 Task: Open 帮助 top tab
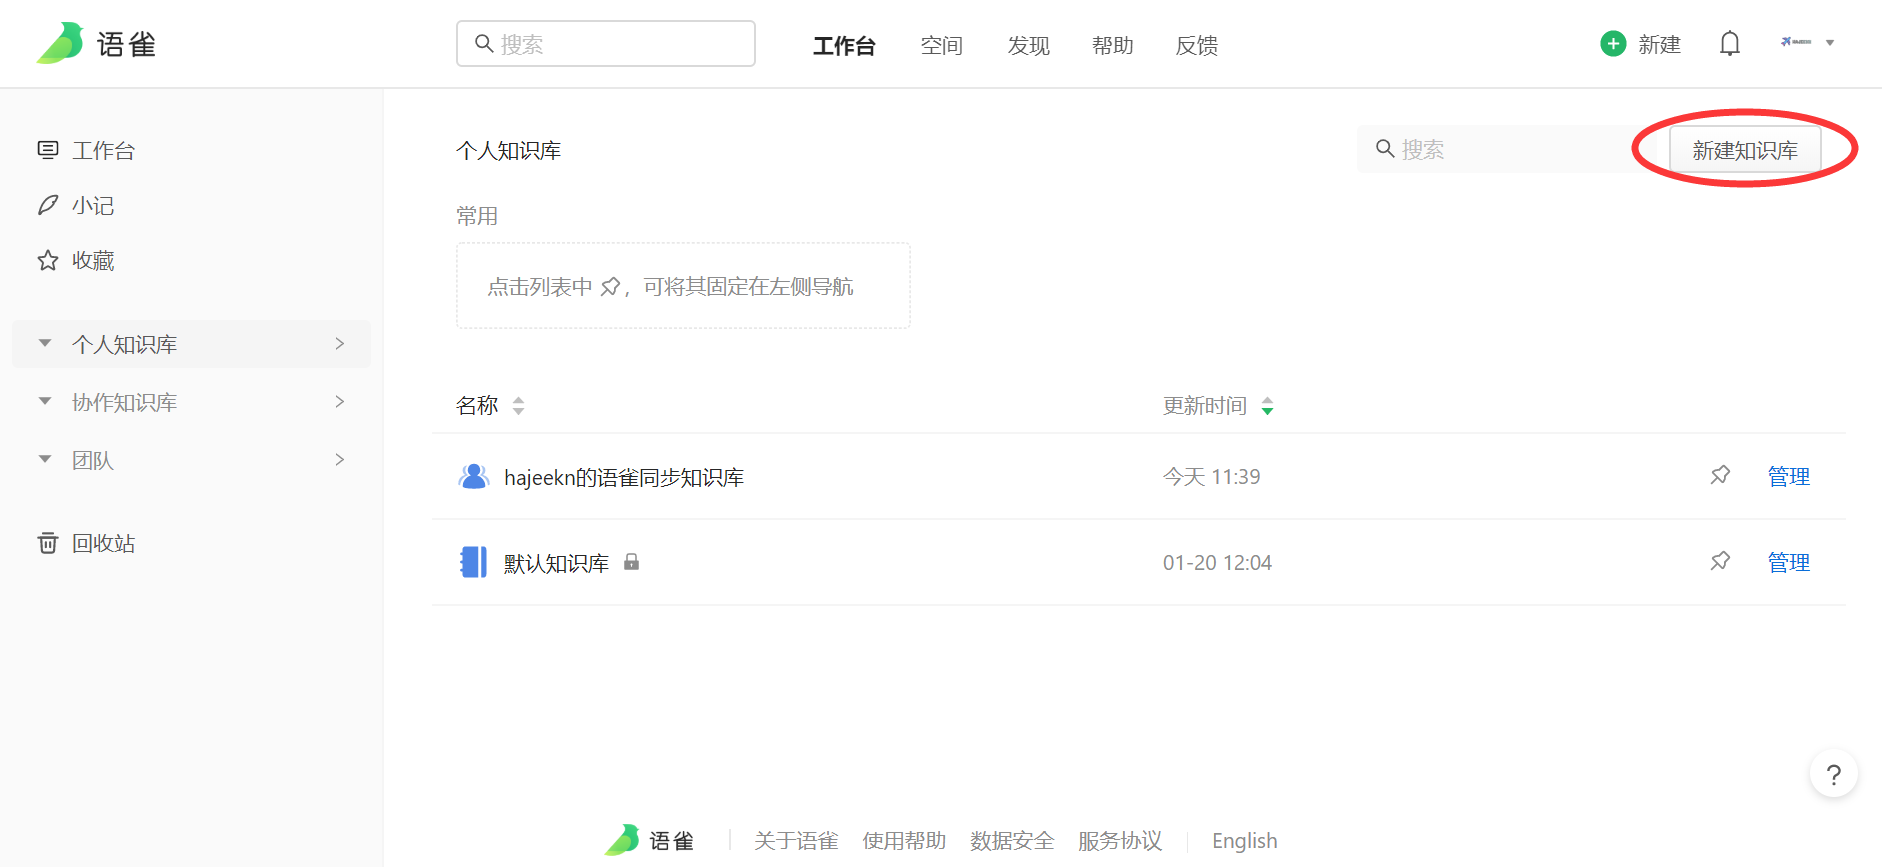1112,45
